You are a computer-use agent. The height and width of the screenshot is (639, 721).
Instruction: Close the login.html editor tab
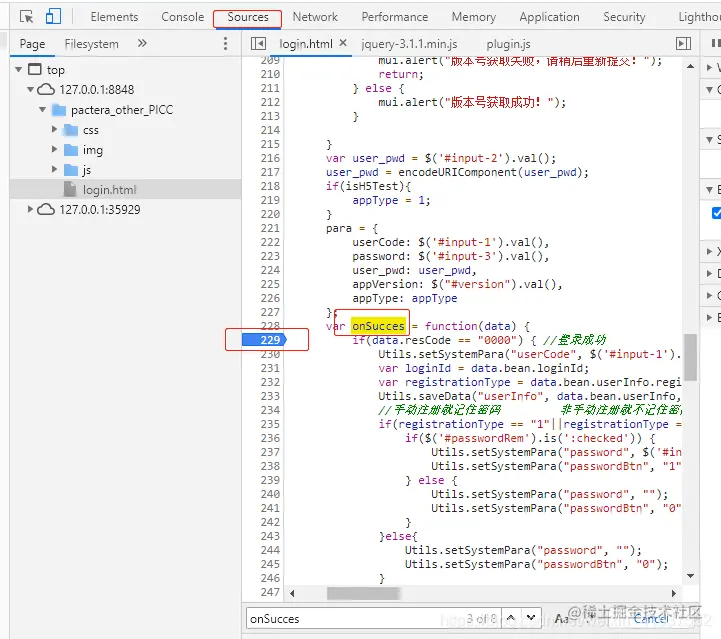coord(343,43)
